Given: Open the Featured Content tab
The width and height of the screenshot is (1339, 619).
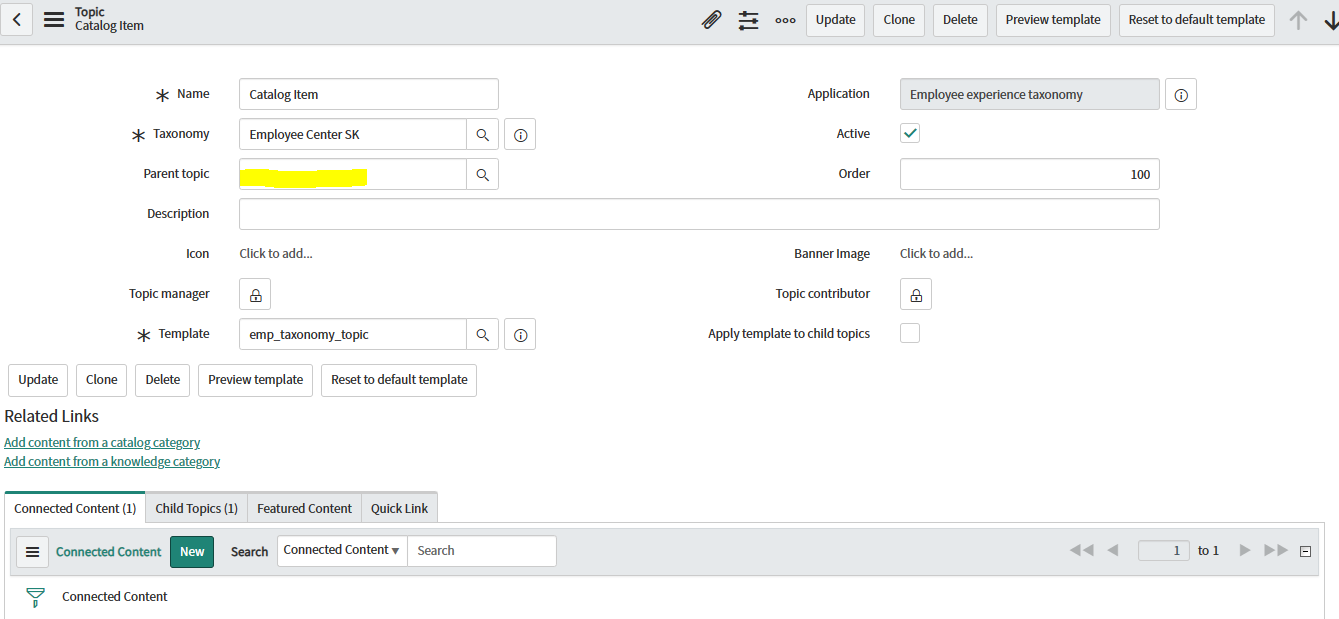Looking at the screenshot, I should tap(303, 507).
